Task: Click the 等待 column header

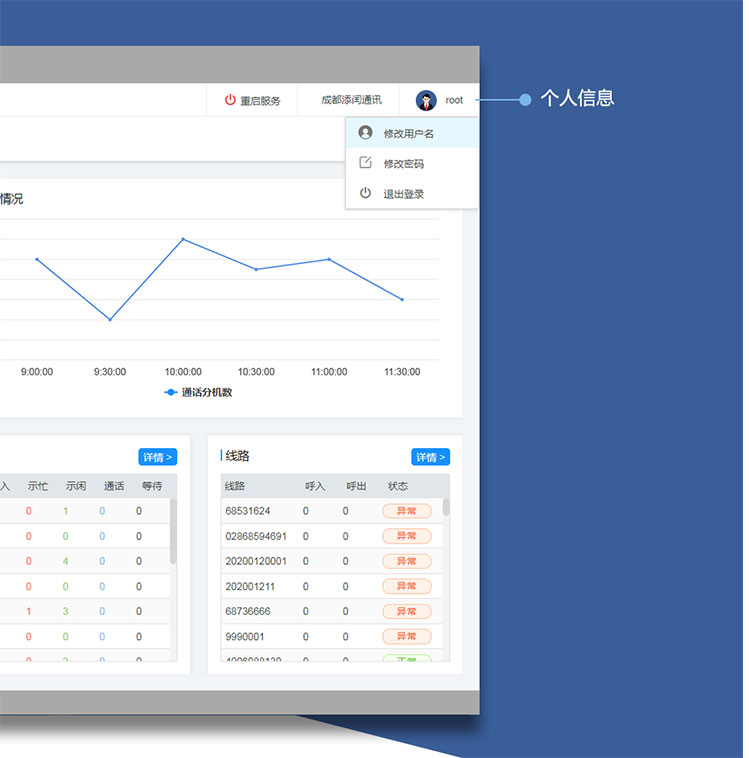Action: [x=152, y=486]
